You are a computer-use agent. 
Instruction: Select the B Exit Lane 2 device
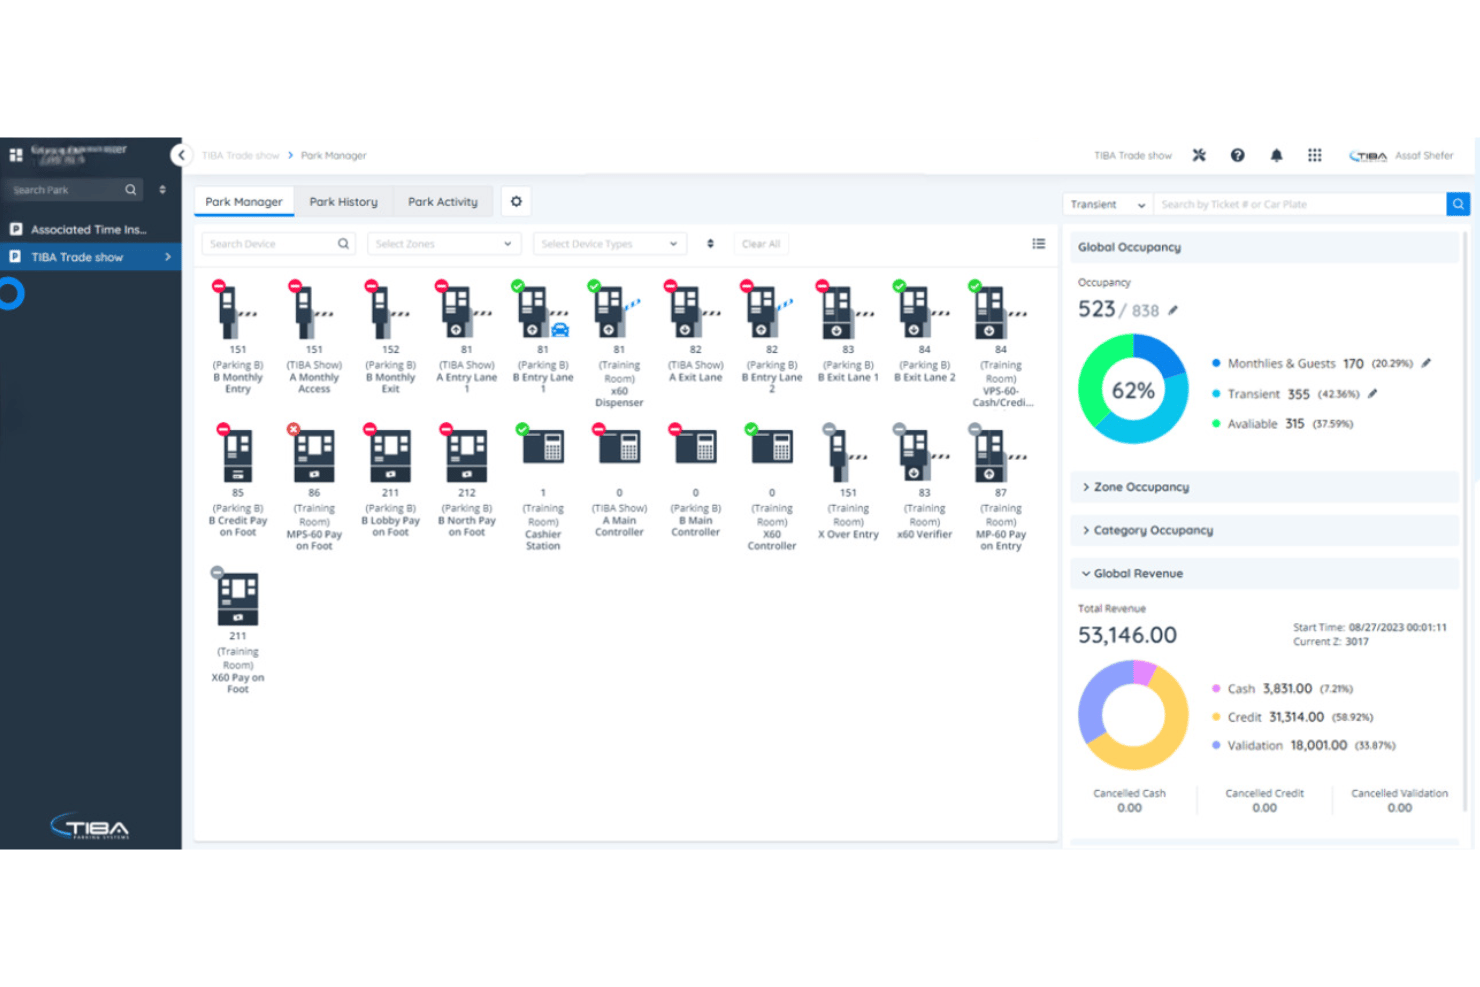tap(924, 312)
